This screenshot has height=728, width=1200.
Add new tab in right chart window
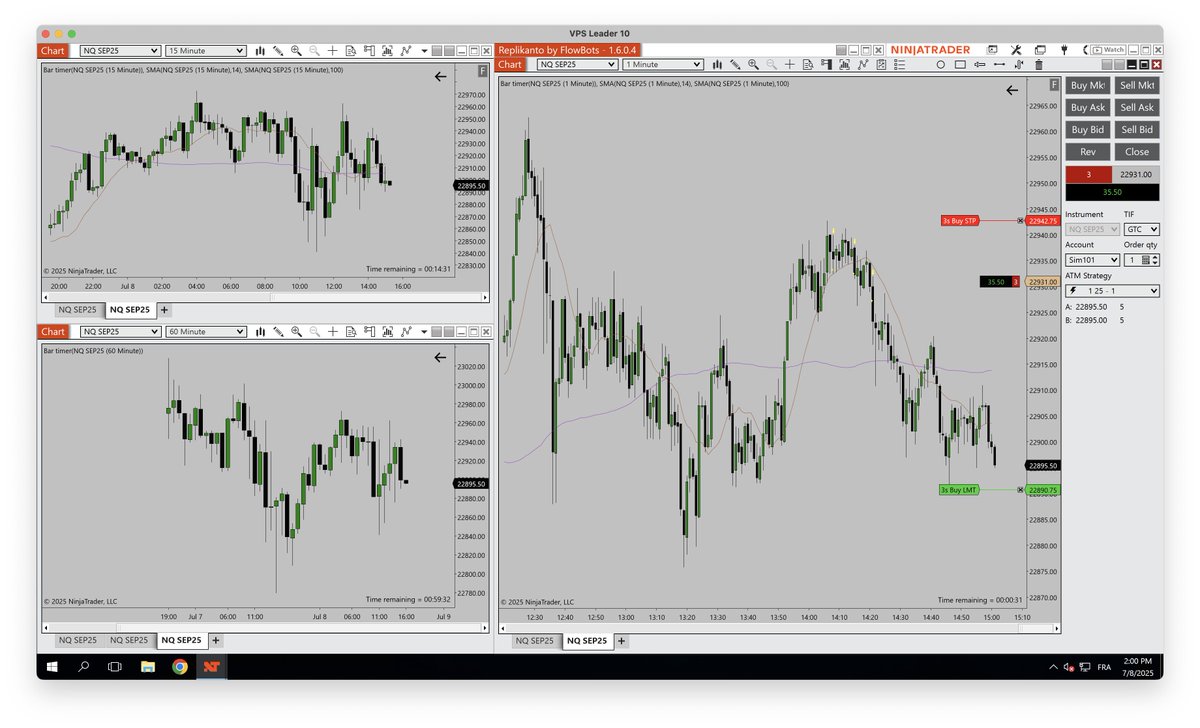pyautogui.click(x=623, y=641)
